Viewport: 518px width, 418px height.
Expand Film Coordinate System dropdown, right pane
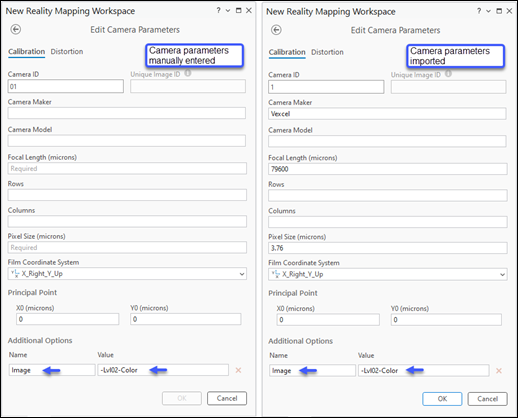[x=502, y=275]
